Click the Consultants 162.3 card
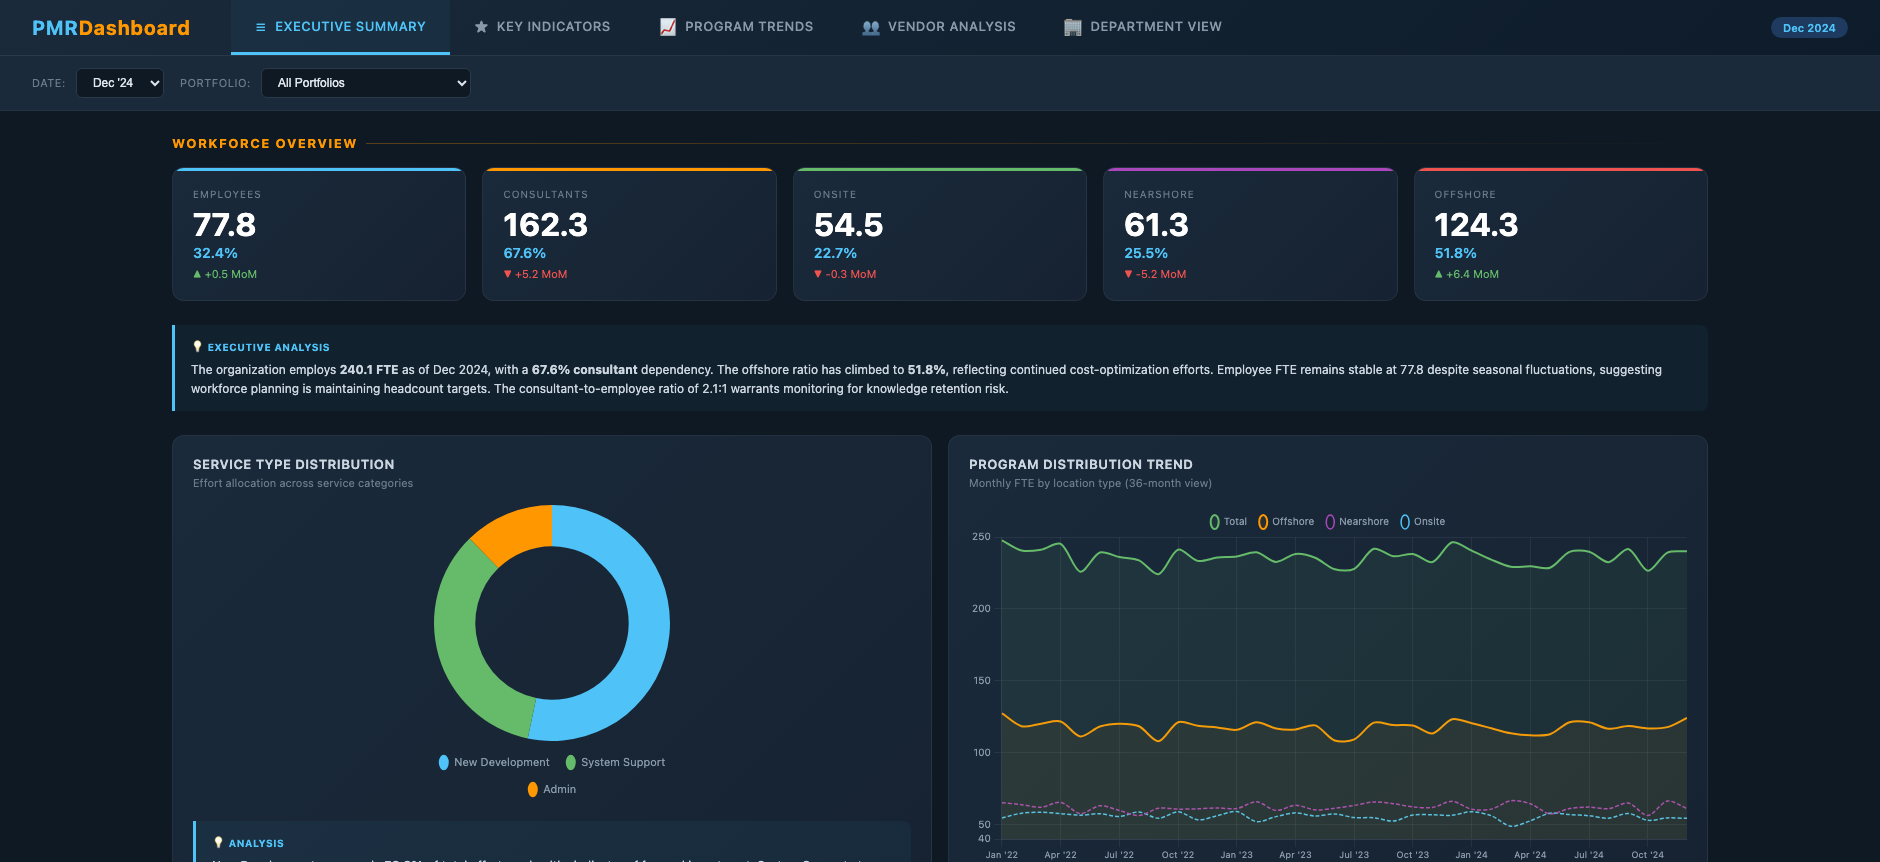Viewport: 1880px width, 862px height. coord(629,234)
